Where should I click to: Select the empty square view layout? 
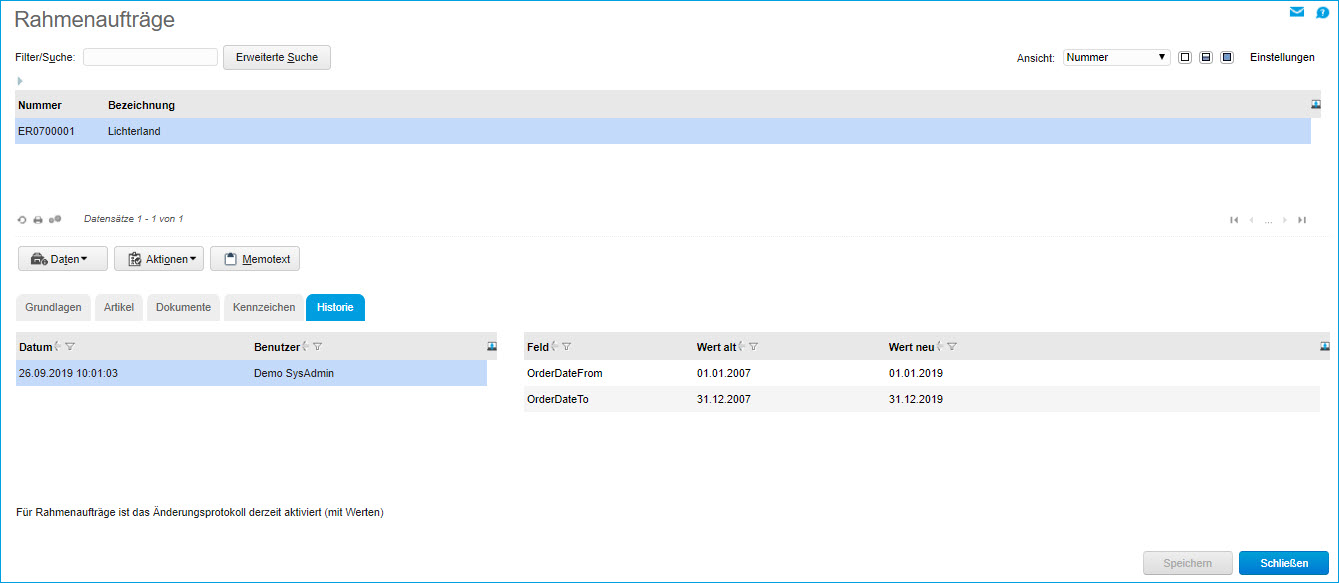1185,58
